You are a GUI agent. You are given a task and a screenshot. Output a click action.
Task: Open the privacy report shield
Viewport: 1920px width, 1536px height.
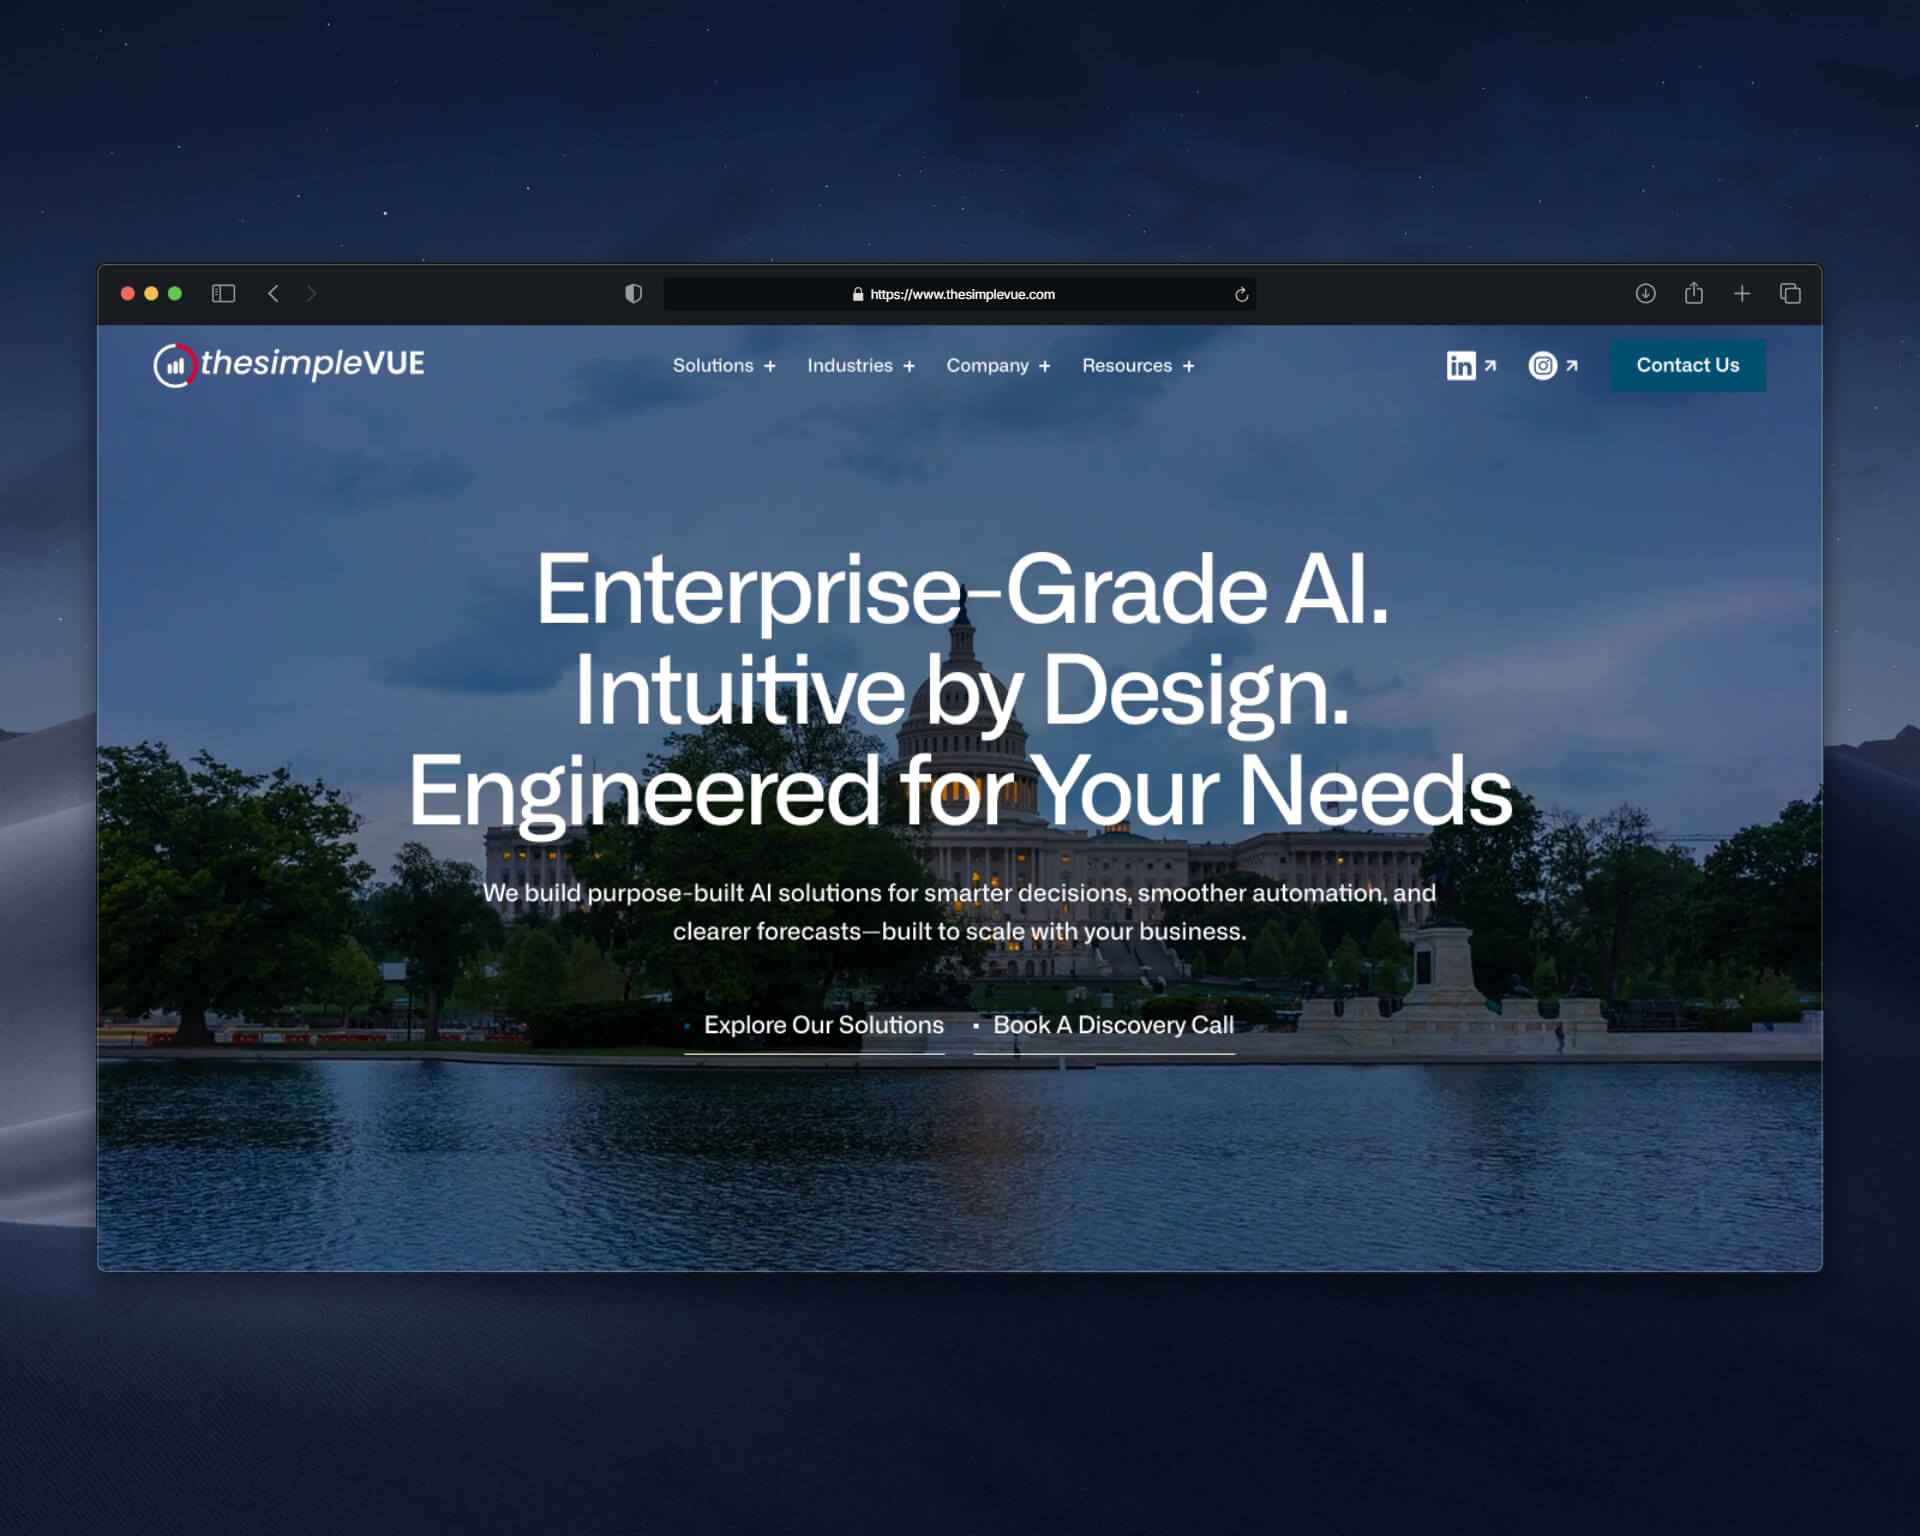tap(634, 293)
